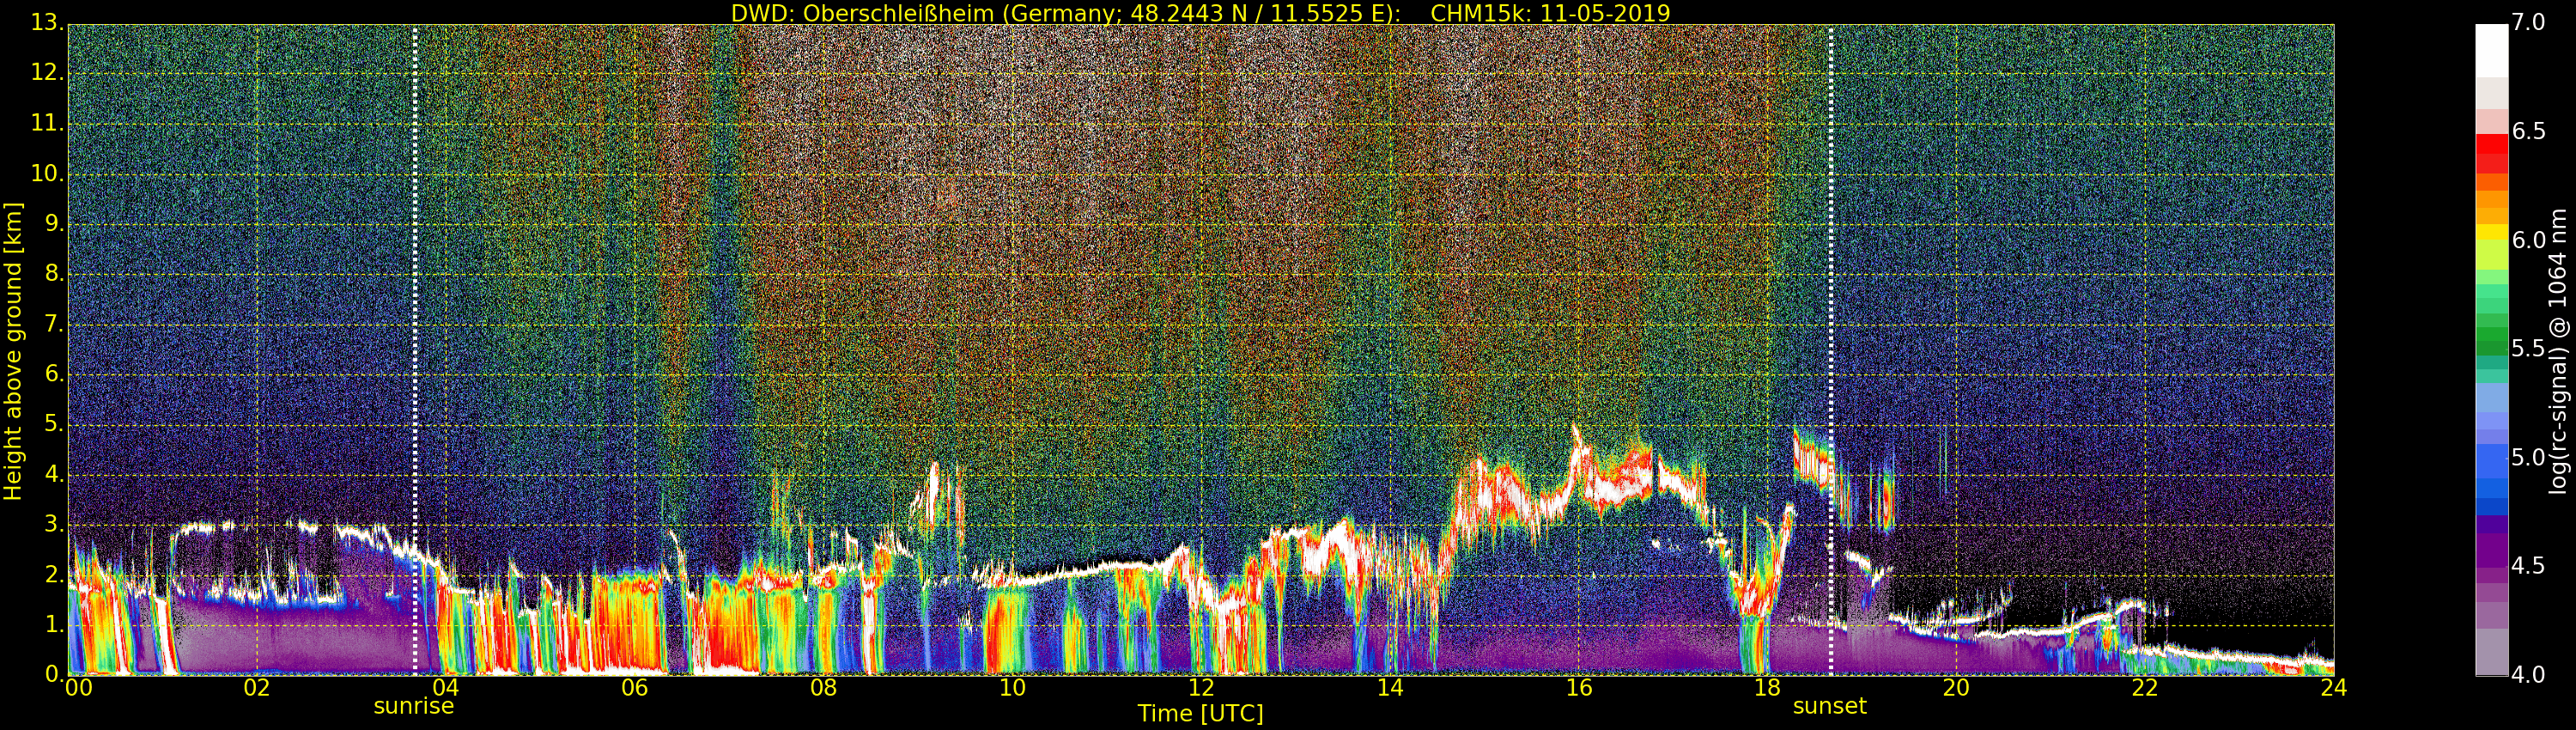The width and height of the screenshot is (2576, 730).
Task: Click the '4.' height tick label
Action: point(54,474)
